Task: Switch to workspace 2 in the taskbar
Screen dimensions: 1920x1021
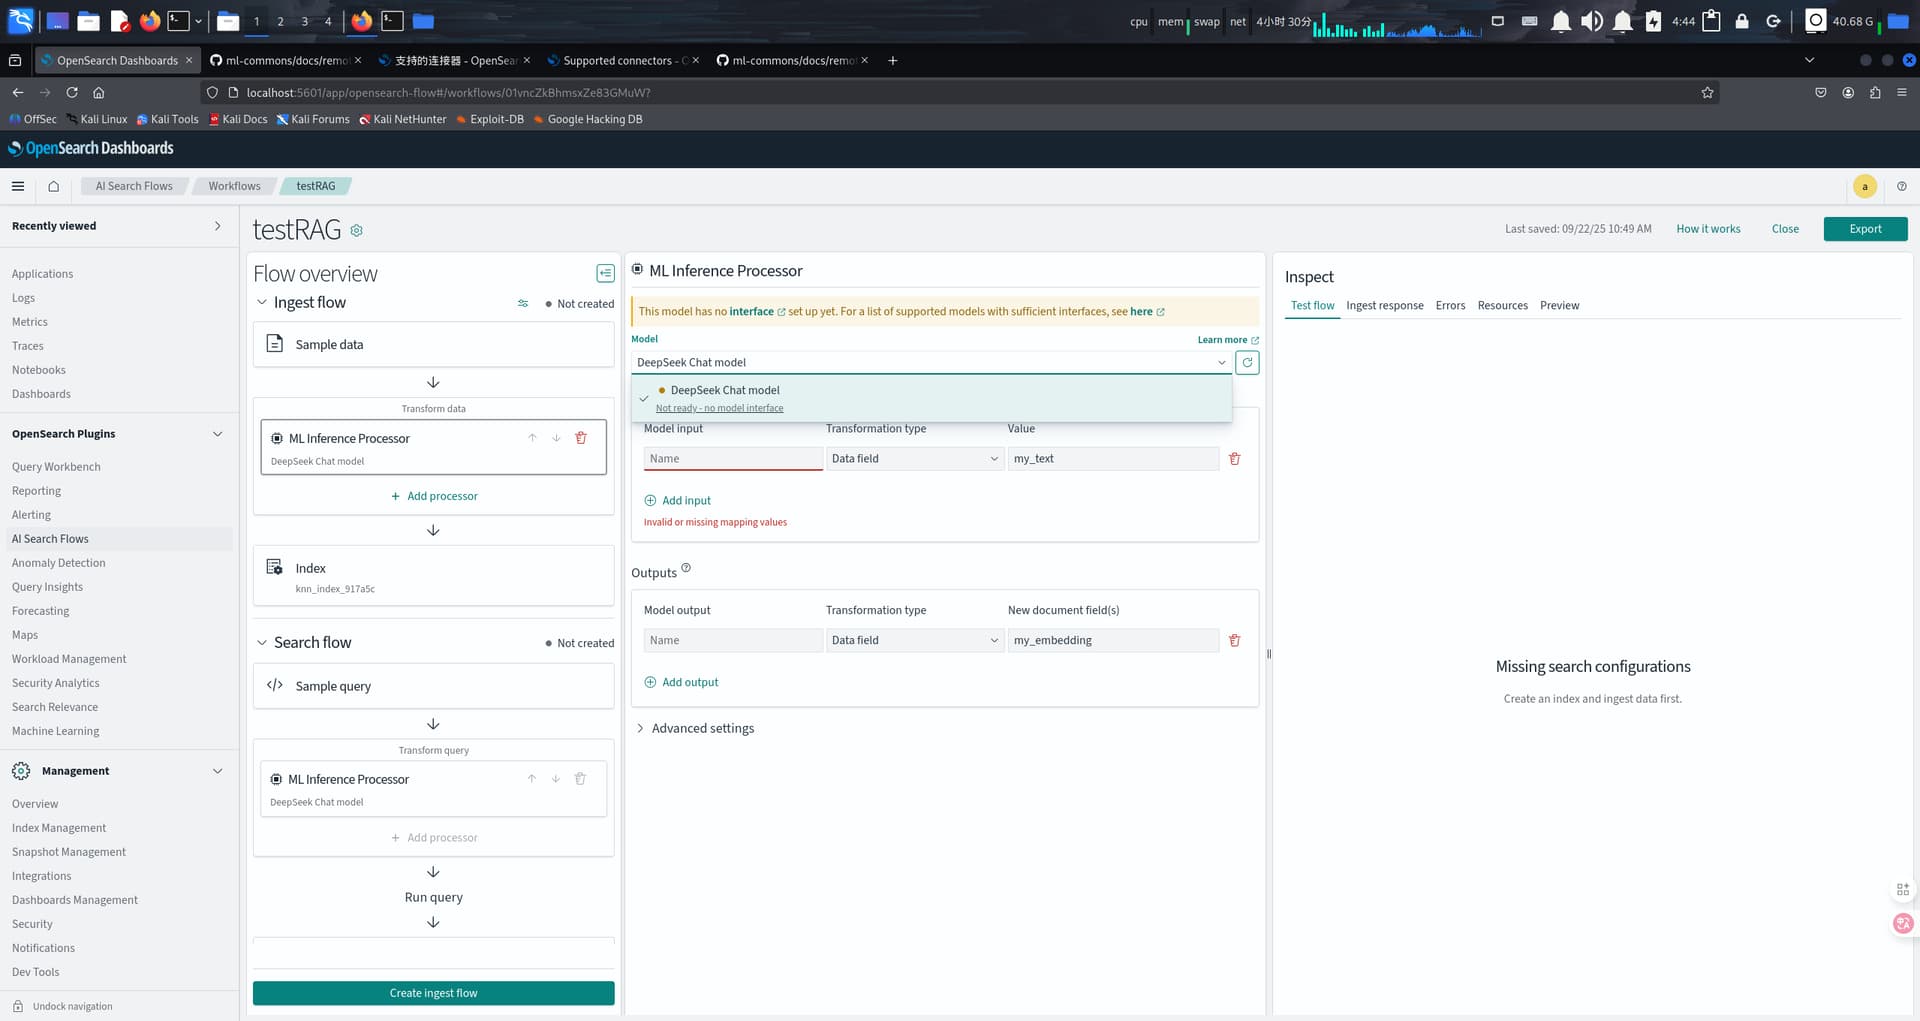Action: pyautogui.click(x=280, y=21)
